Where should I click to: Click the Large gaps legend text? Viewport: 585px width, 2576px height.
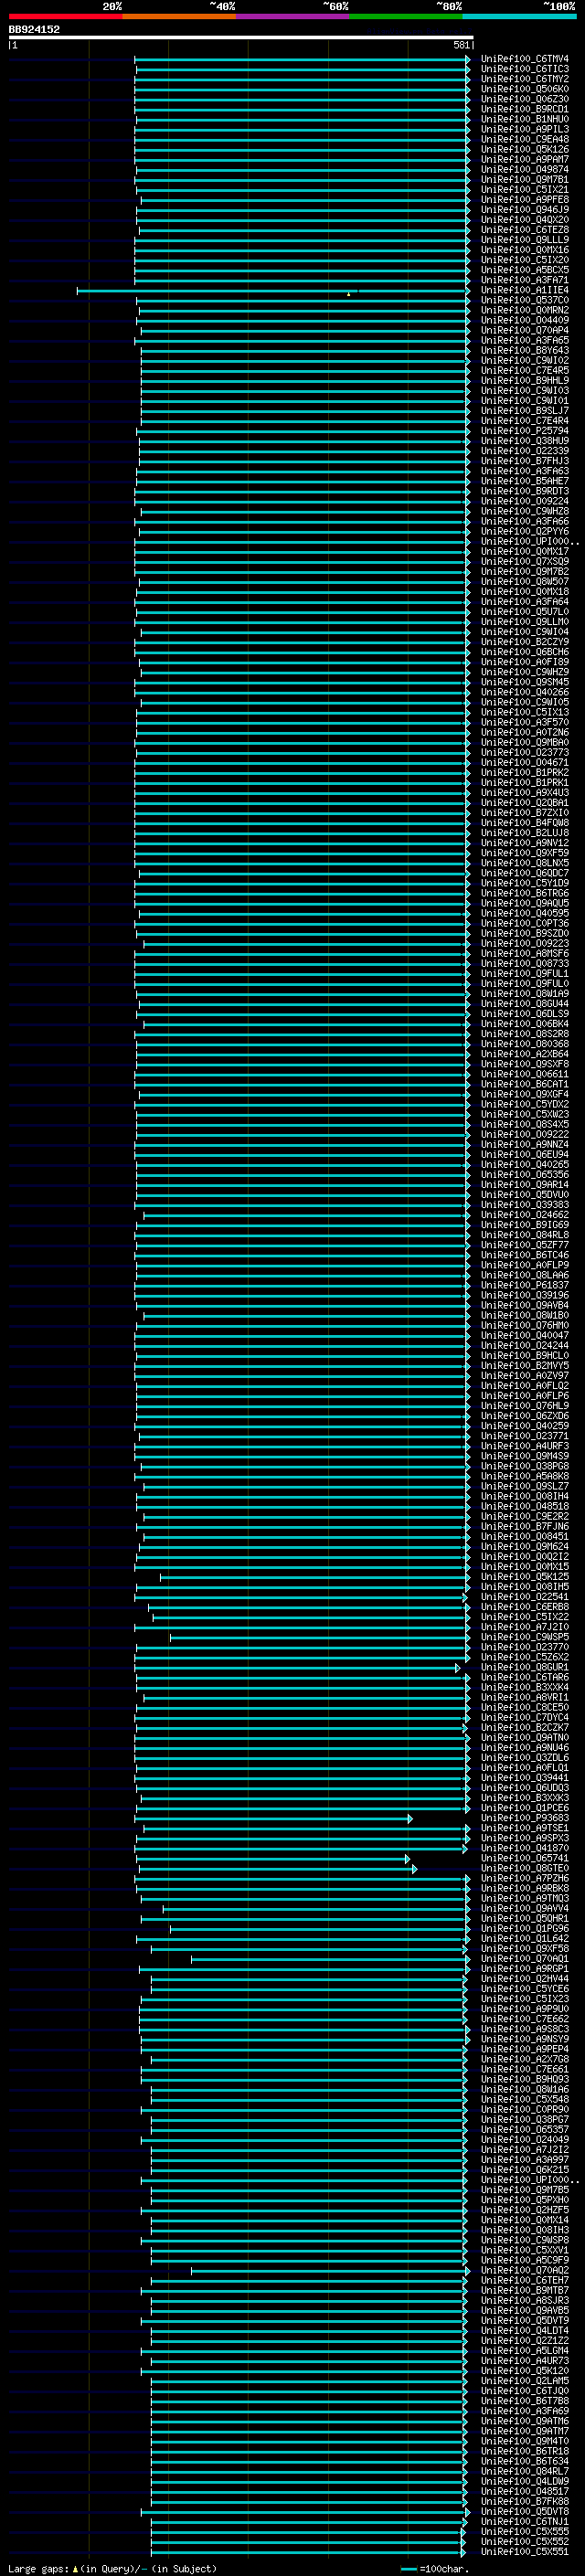point(112,2568)
